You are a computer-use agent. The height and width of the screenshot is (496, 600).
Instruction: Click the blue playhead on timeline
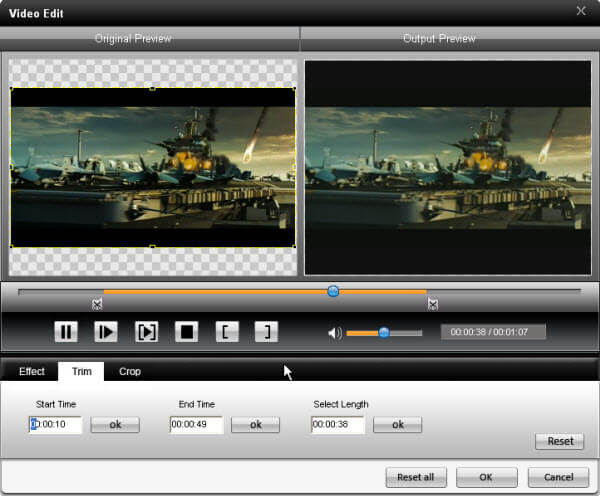pos(333,291)
